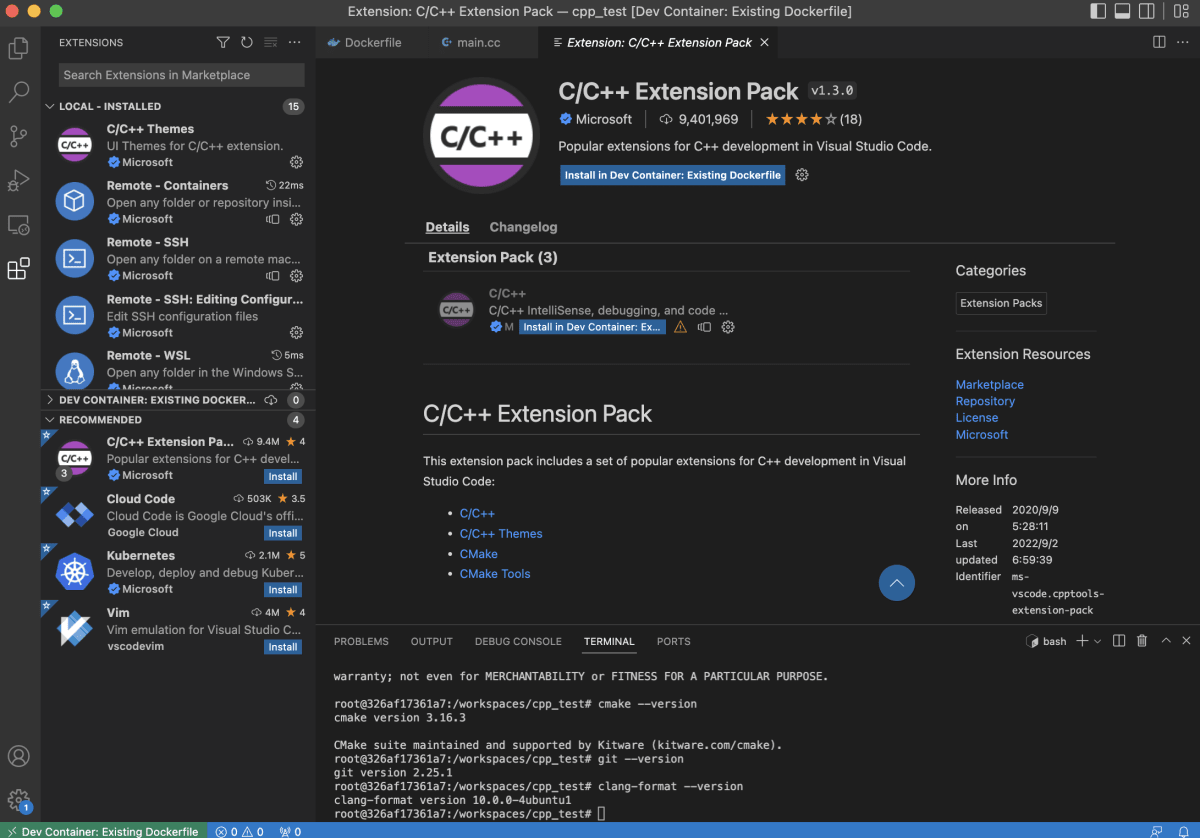Open the Ports panel tab
Screen dimensions: 1200x838
pyautogui.click(x=674, y=641)
